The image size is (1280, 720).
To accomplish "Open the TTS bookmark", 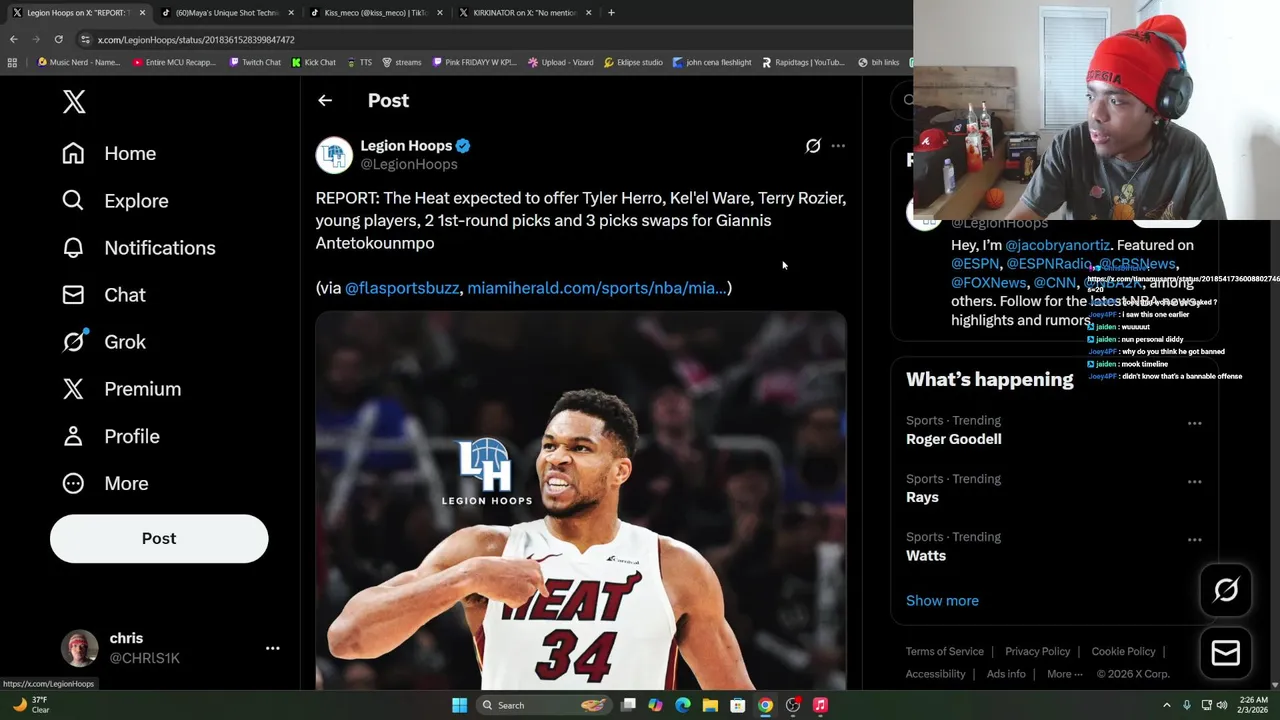I will click(x=360, y=62).
